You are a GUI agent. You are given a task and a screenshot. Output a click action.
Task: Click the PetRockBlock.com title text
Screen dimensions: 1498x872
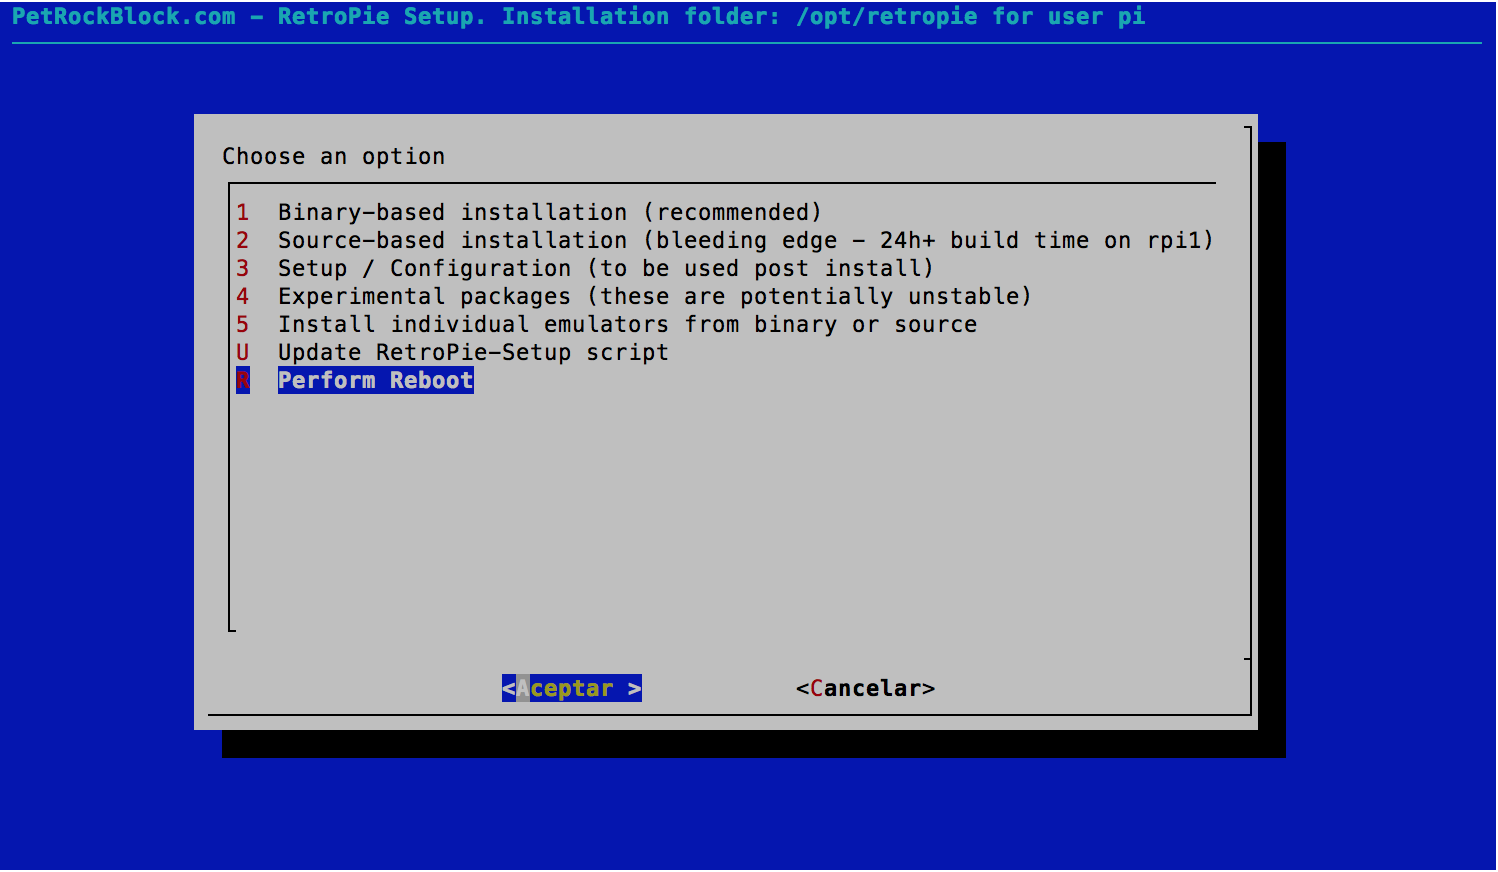124,16
